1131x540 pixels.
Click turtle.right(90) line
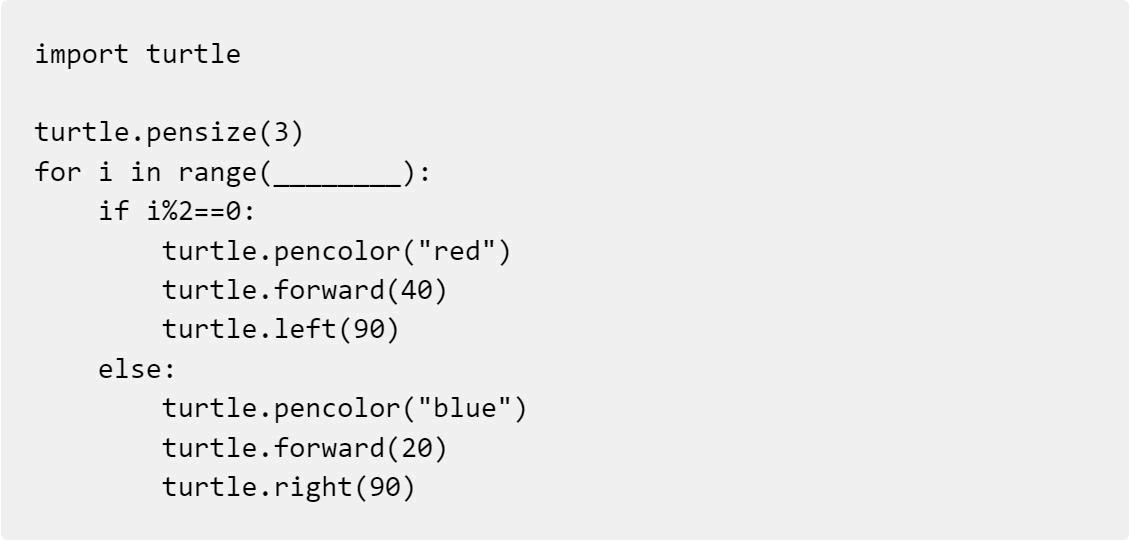click(289, 487)
